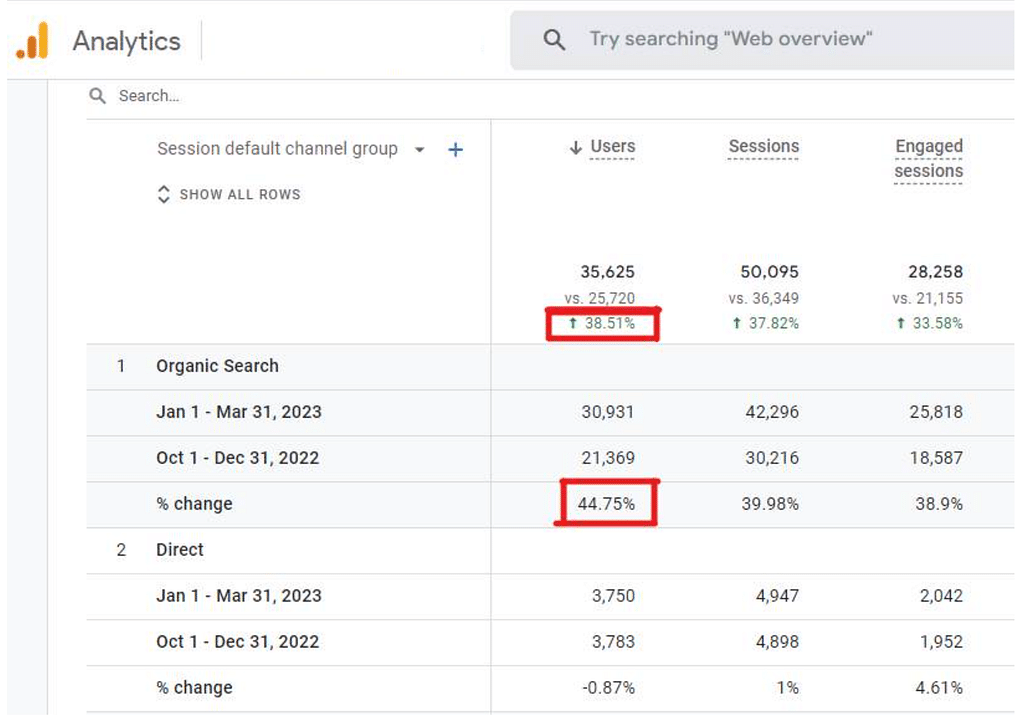Select the Organic Search channel row
The height and width of the screenshot is (718, 1024).
(217, 366)
